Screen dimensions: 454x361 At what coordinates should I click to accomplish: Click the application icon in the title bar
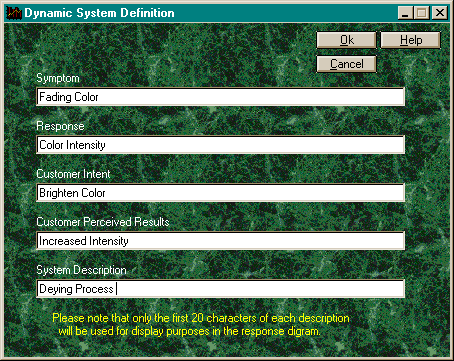point(14,13)
